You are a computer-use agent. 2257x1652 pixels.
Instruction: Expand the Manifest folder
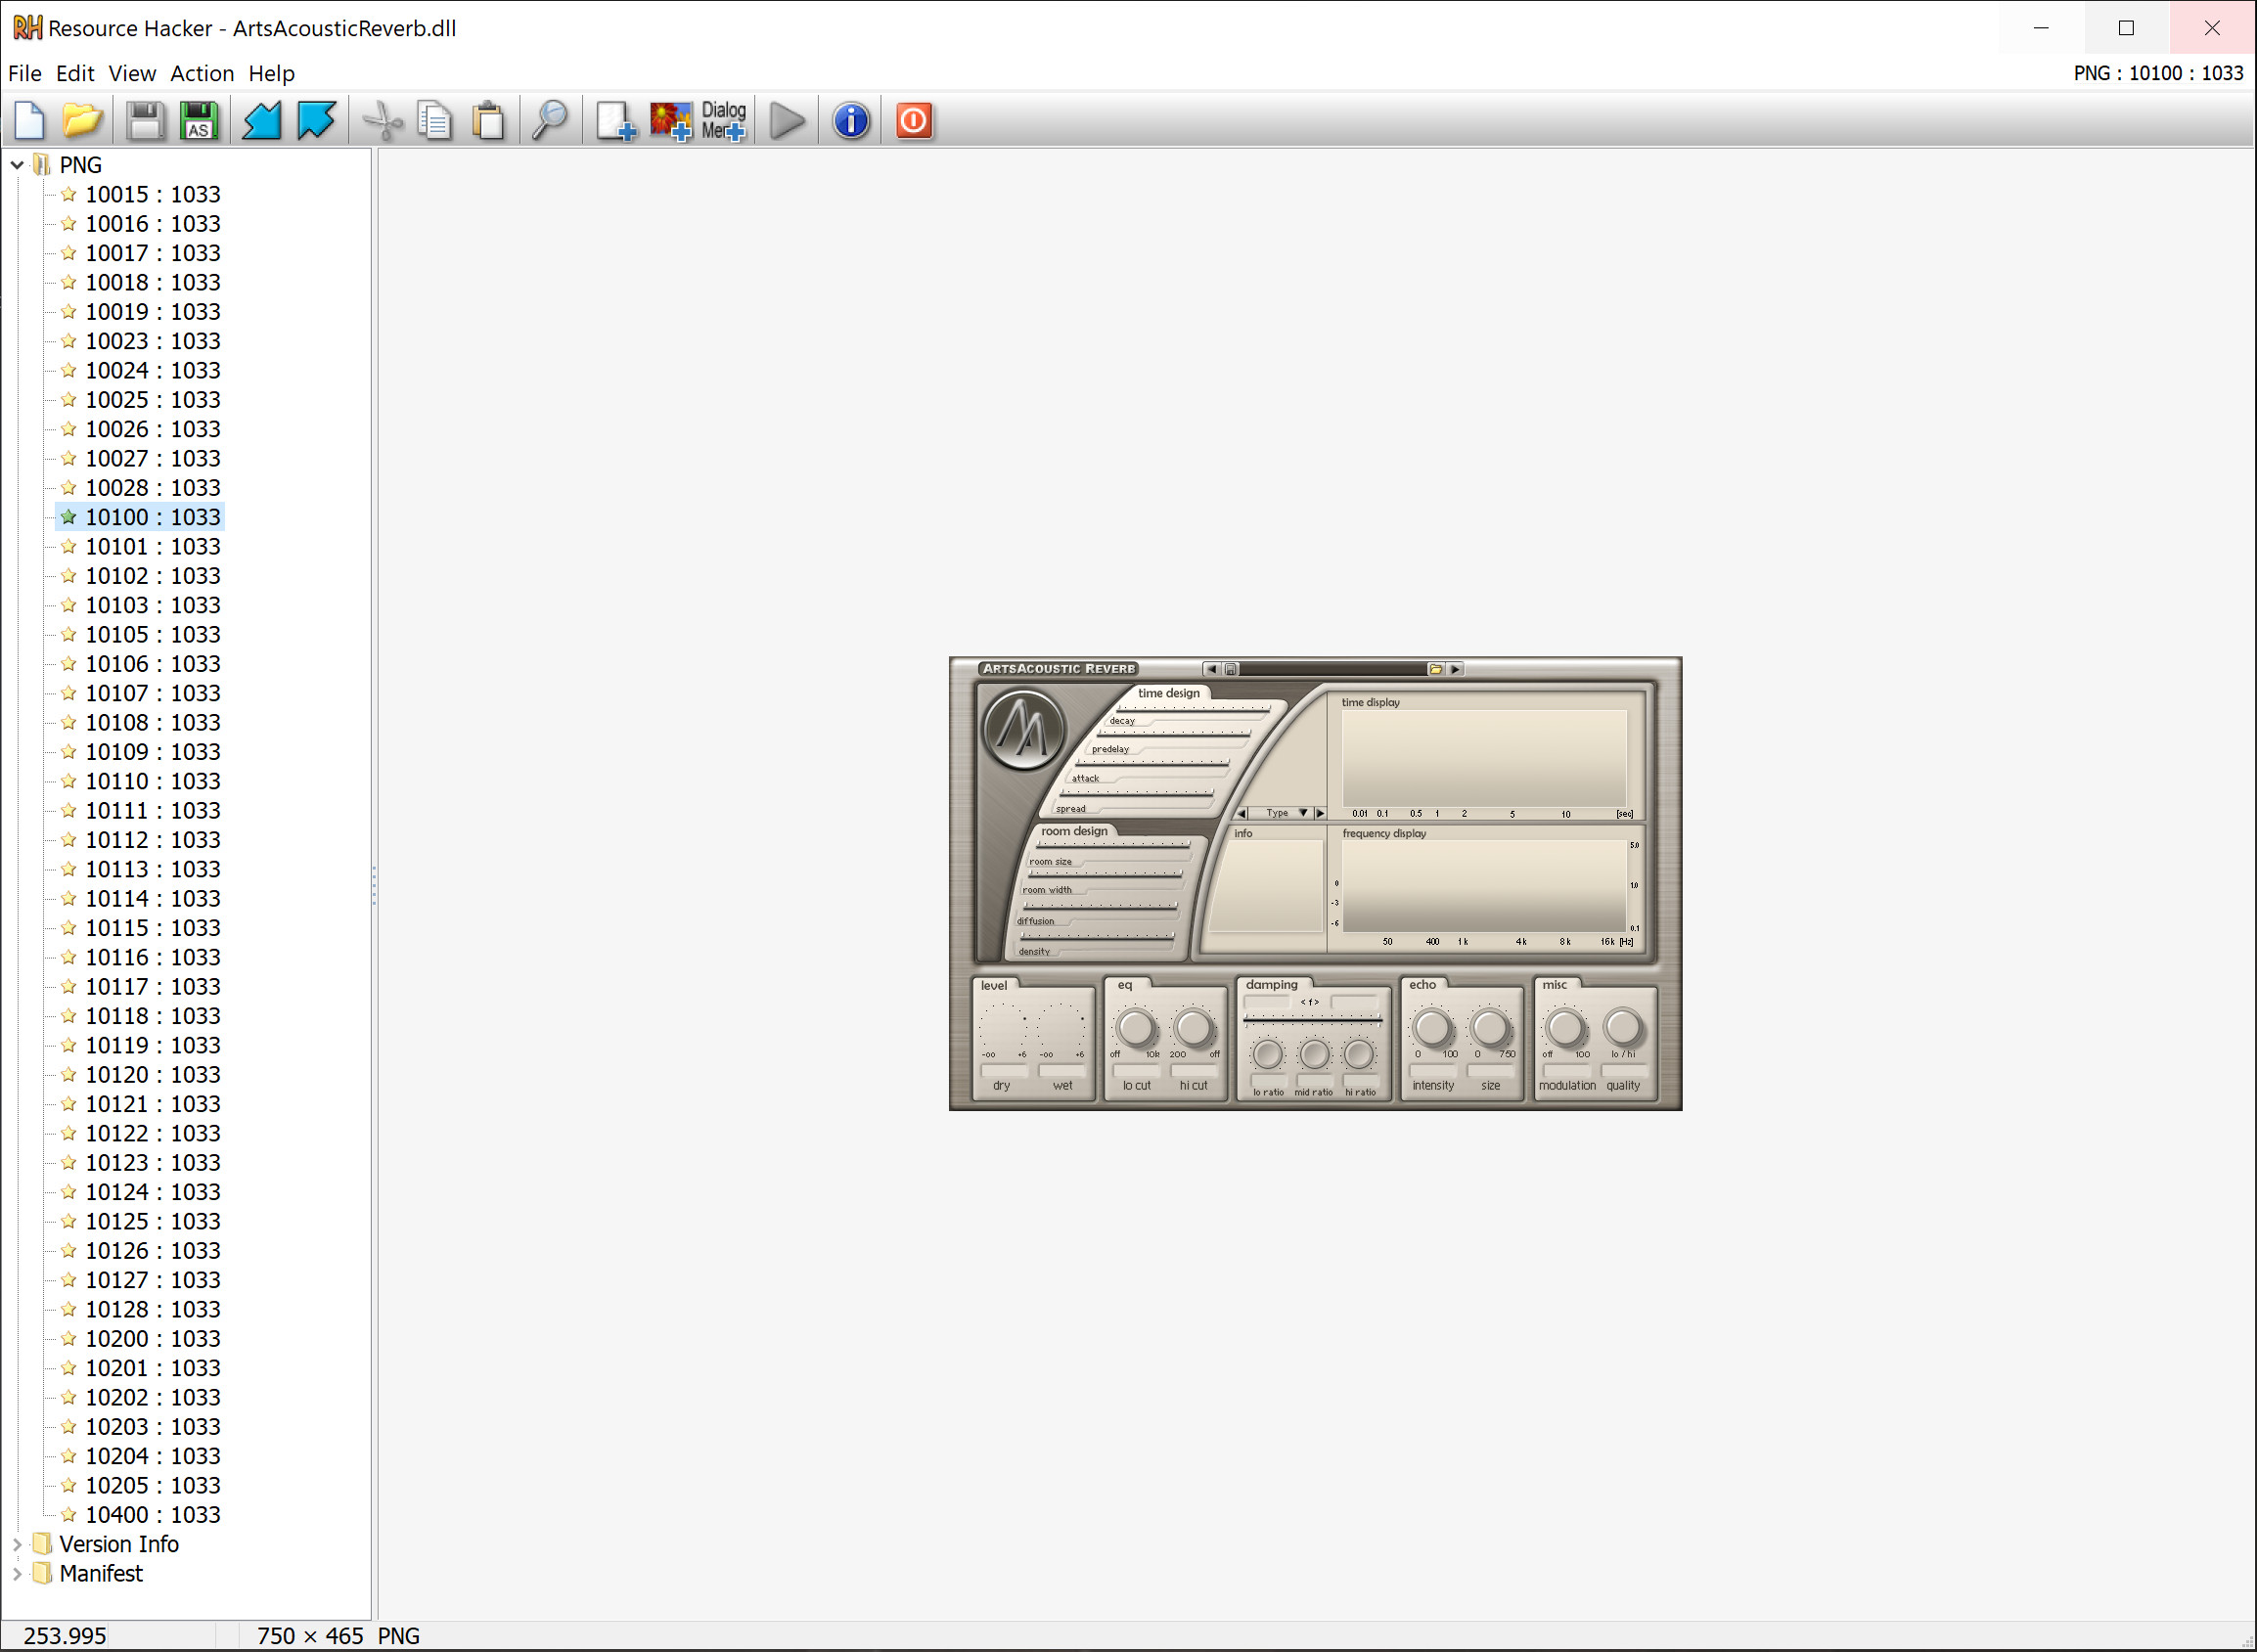coord(17,1573)
